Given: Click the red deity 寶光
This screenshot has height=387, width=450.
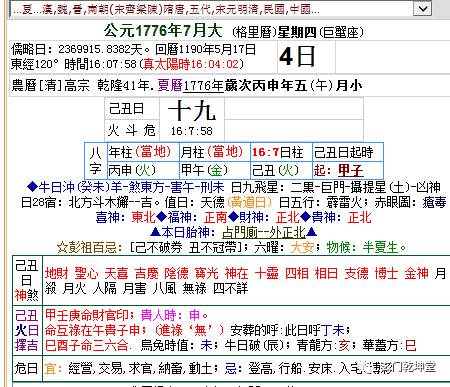Looking at the screenshot, I should point(206,274).
